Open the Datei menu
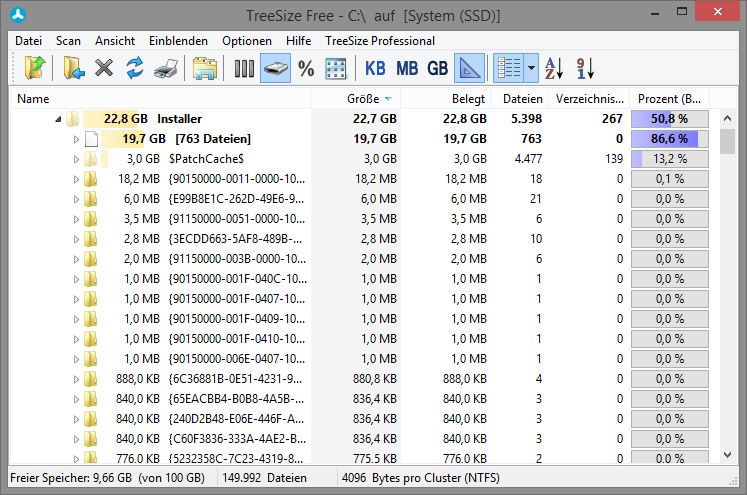Image resolution: width=747 pixels, height=495 pixels. tap(29, 41)
